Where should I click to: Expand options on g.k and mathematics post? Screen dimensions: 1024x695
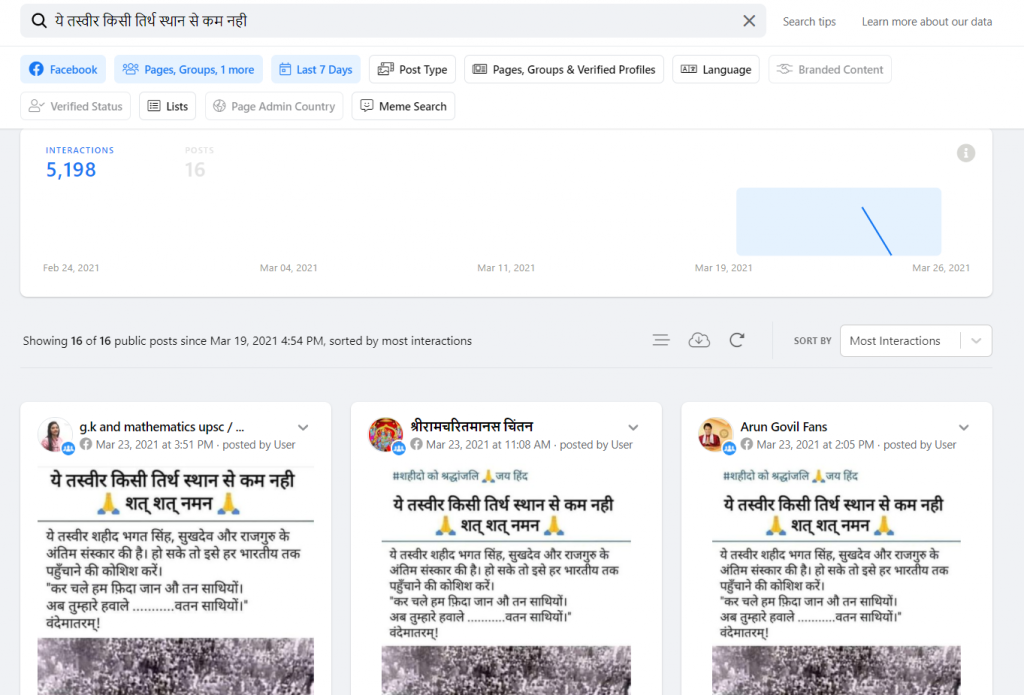pyautogui.click(x=303, y=427)
